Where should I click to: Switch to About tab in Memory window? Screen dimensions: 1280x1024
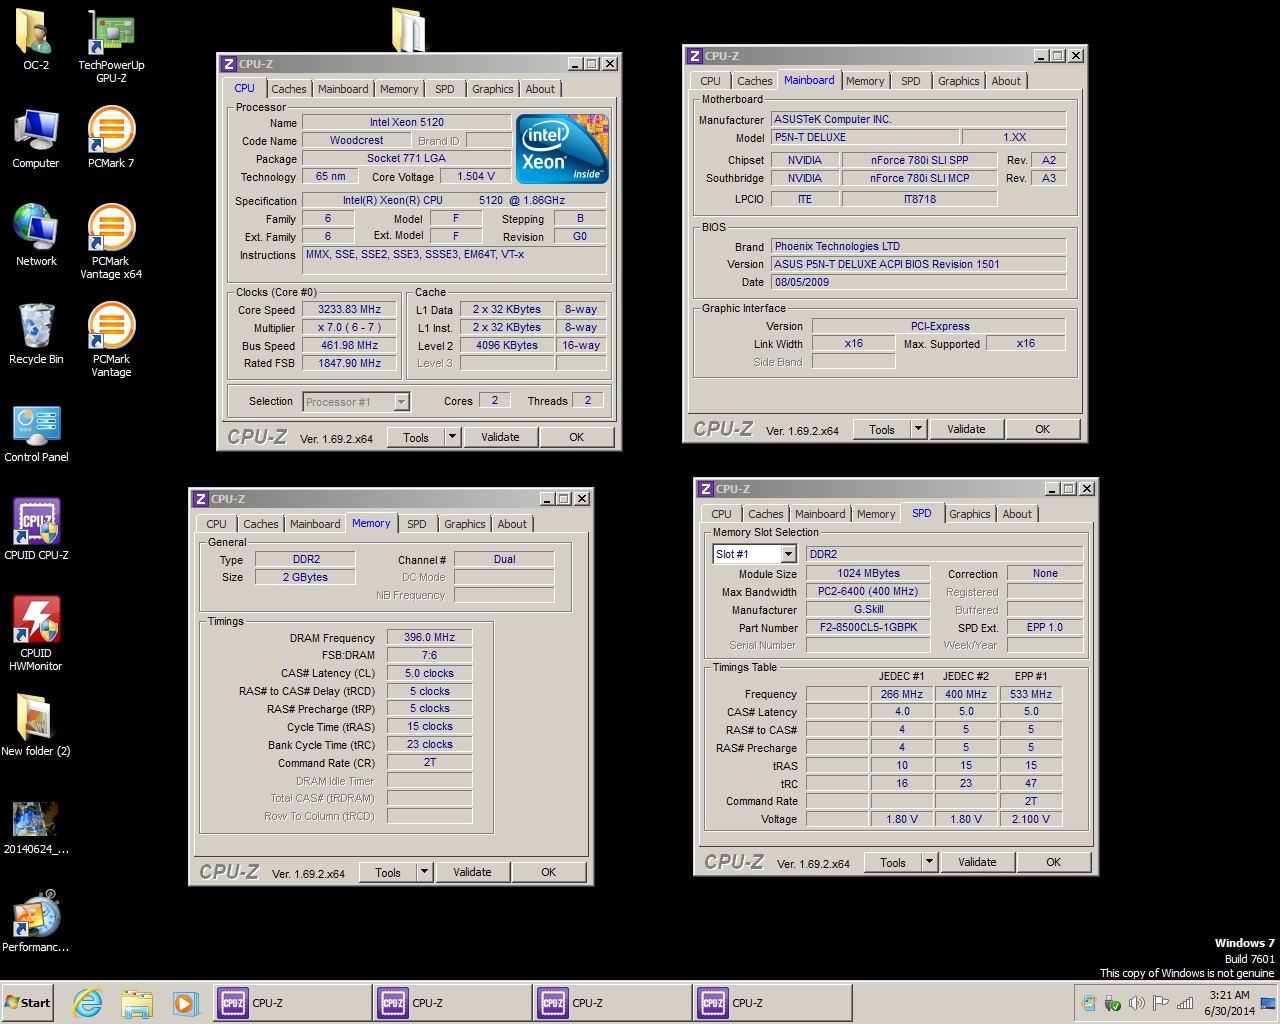coord(512,524)
